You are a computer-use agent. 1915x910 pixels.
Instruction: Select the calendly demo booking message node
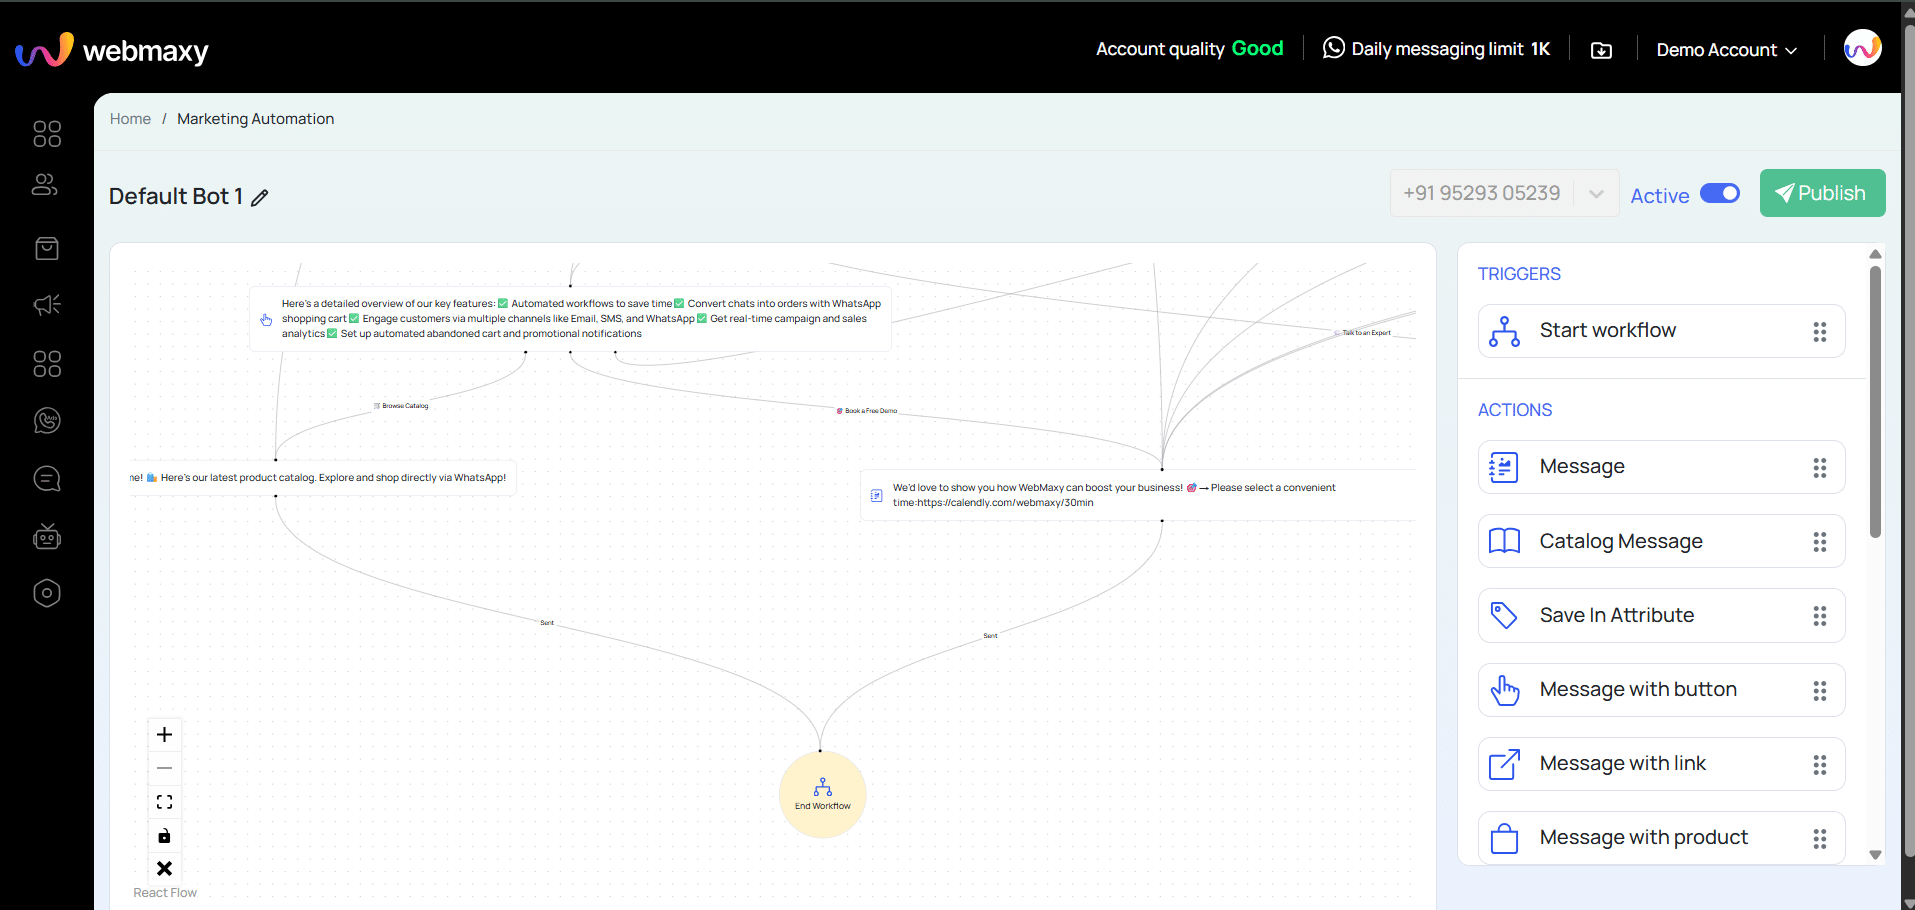click(1138, 495)
